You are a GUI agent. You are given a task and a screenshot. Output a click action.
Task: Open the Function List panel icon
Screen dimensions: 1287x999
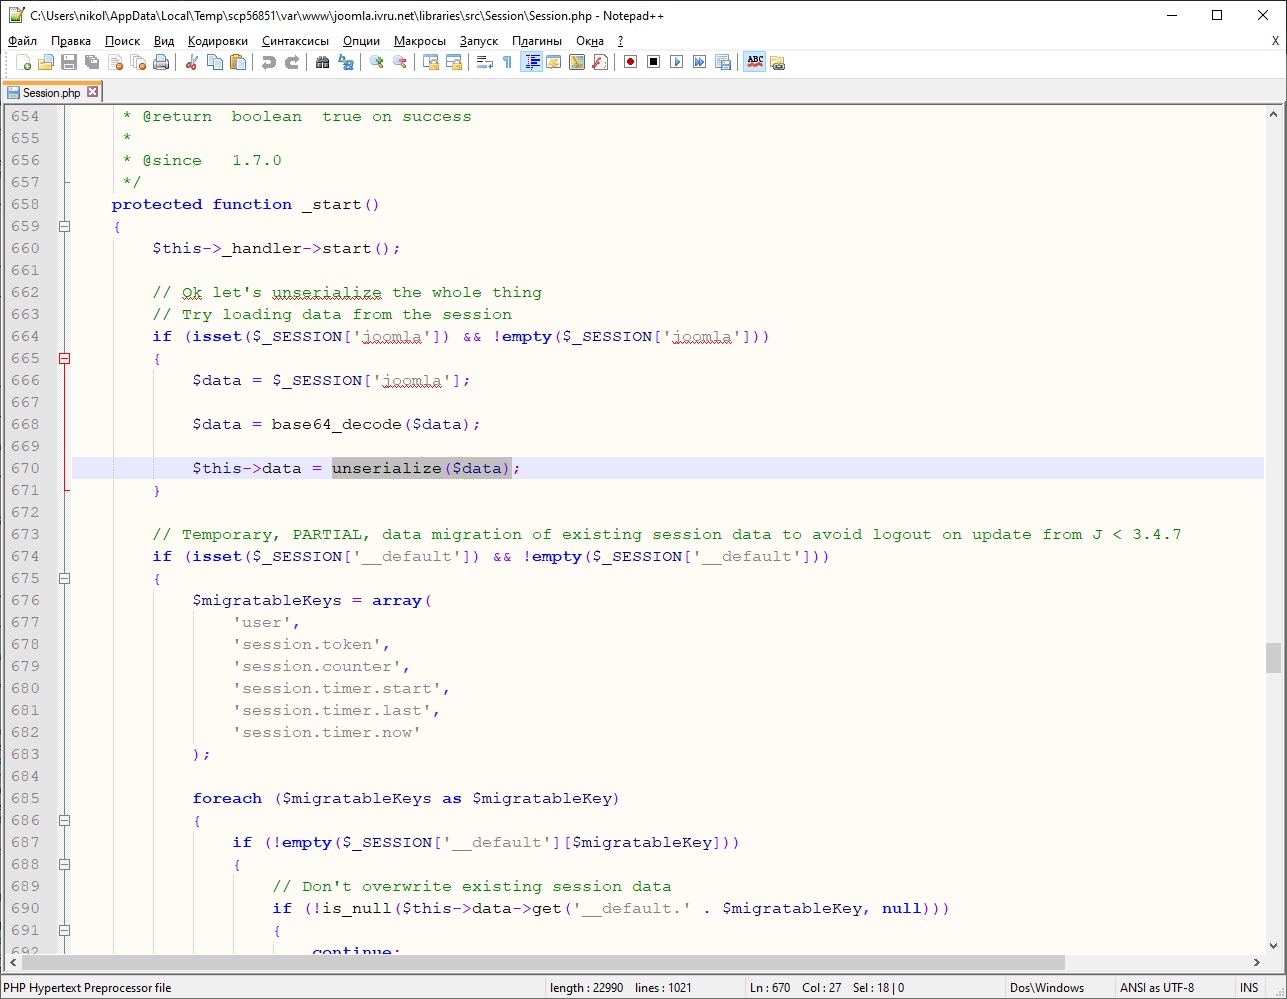click(x=600, y=63)
